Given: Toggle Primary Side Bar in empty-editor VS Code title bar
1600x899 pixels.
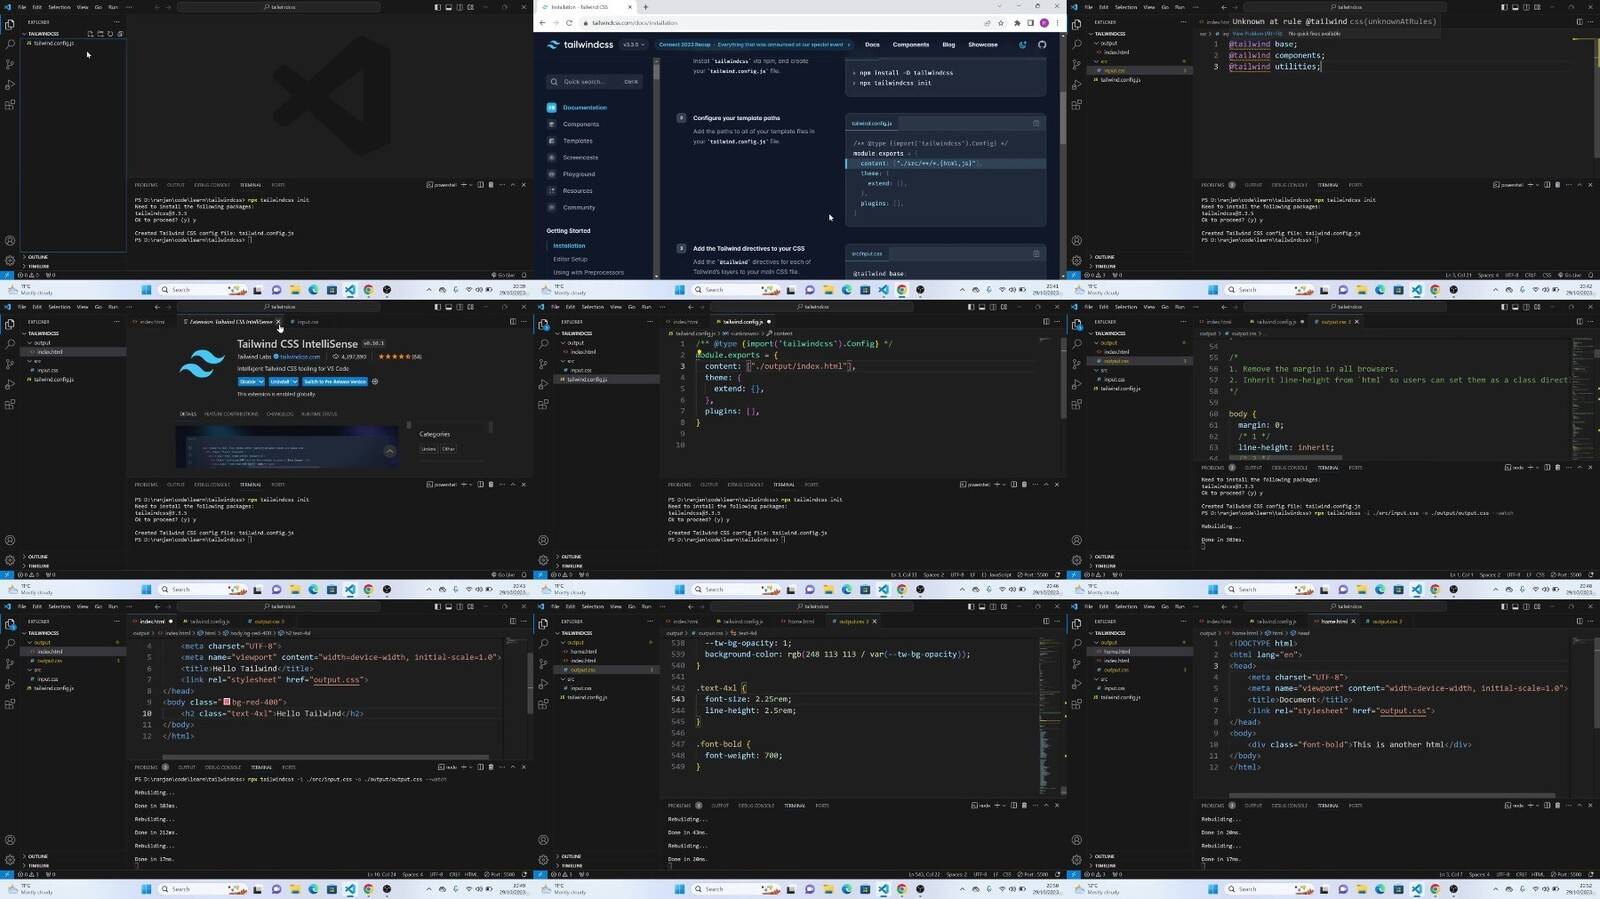Looking at the screenshot, I should pyautogui.click(x=437, y=7).
